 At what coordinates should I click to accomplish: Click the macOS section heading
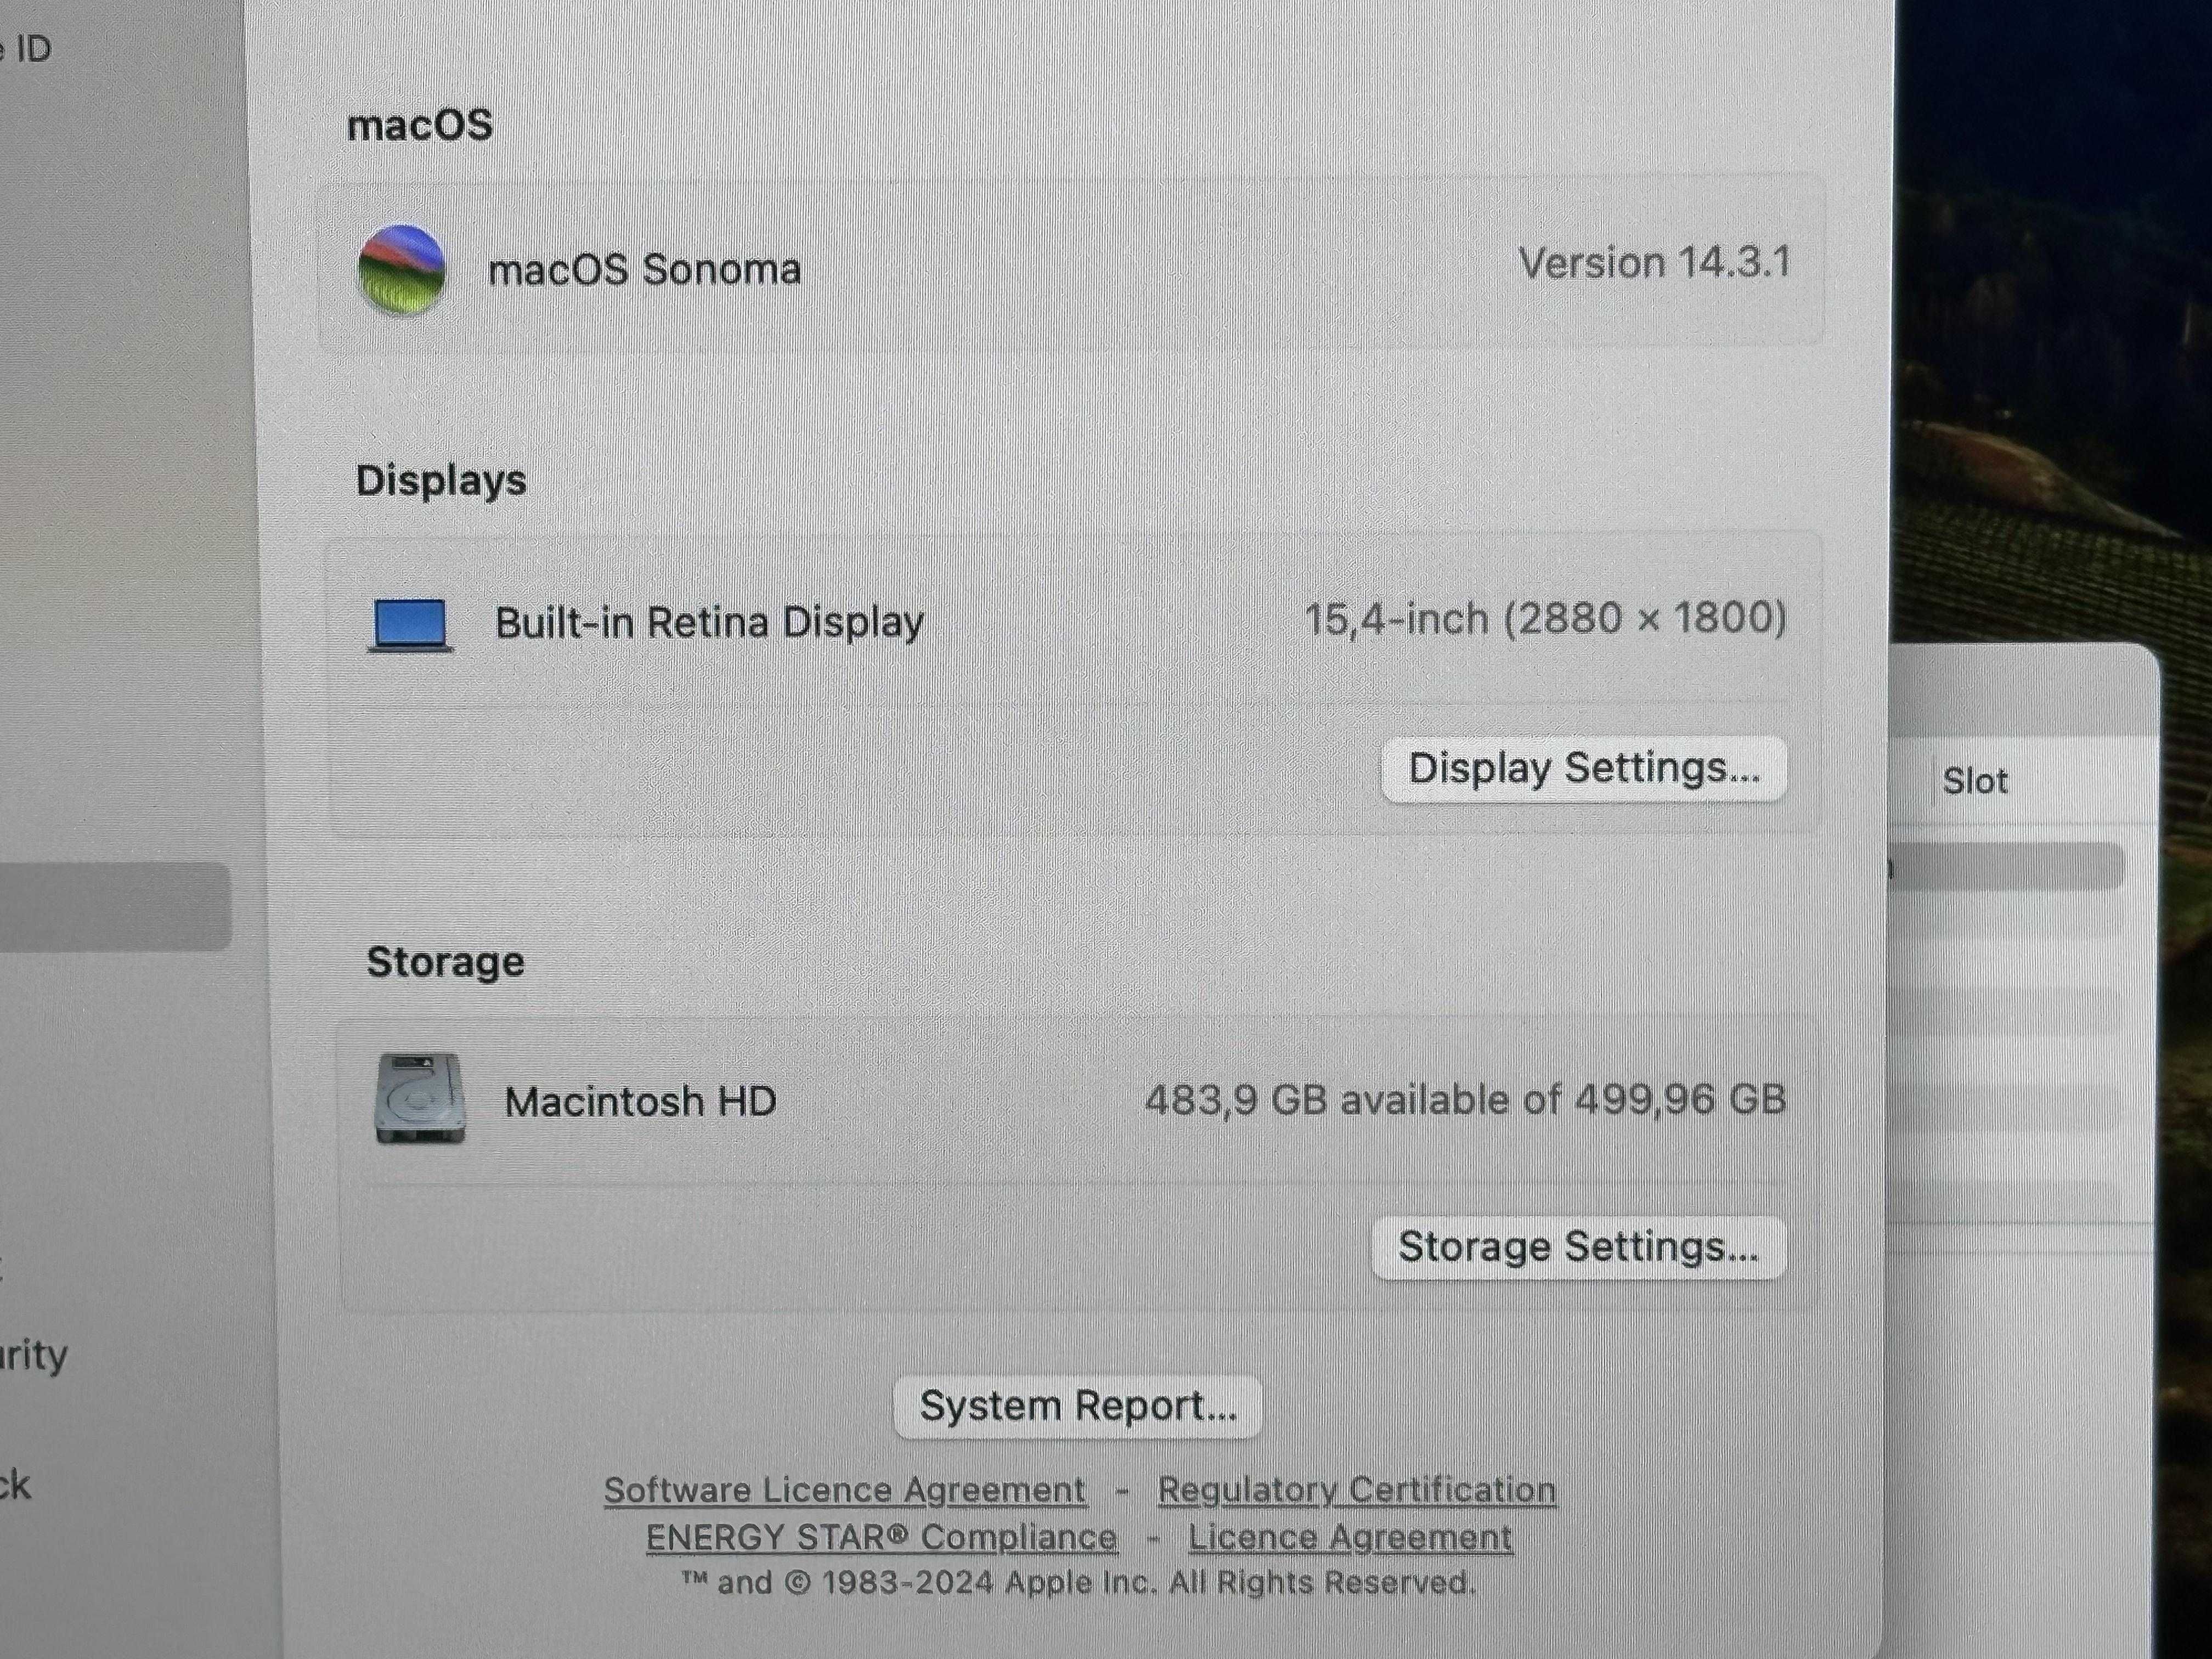(420, 126)
